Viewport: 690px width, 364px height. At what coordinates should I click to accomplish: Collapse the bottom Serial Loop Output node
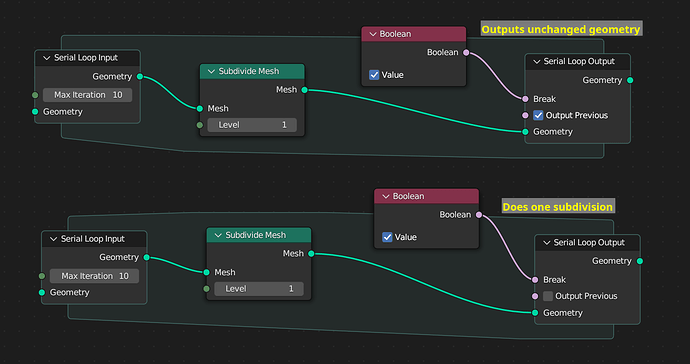click(547, 243)
